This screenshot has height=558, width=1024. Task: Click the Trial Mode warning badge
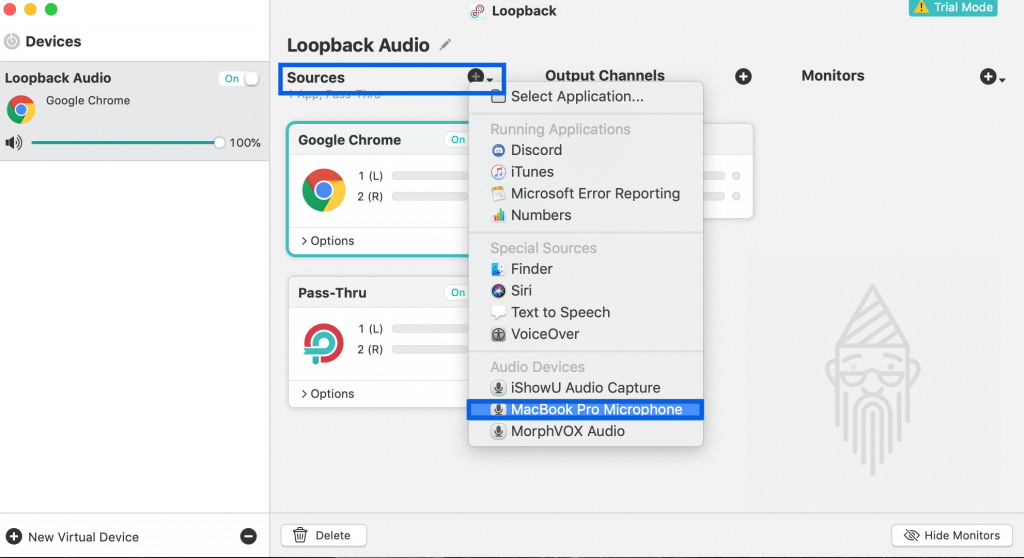pyautogui.click(x=953, y=8)
